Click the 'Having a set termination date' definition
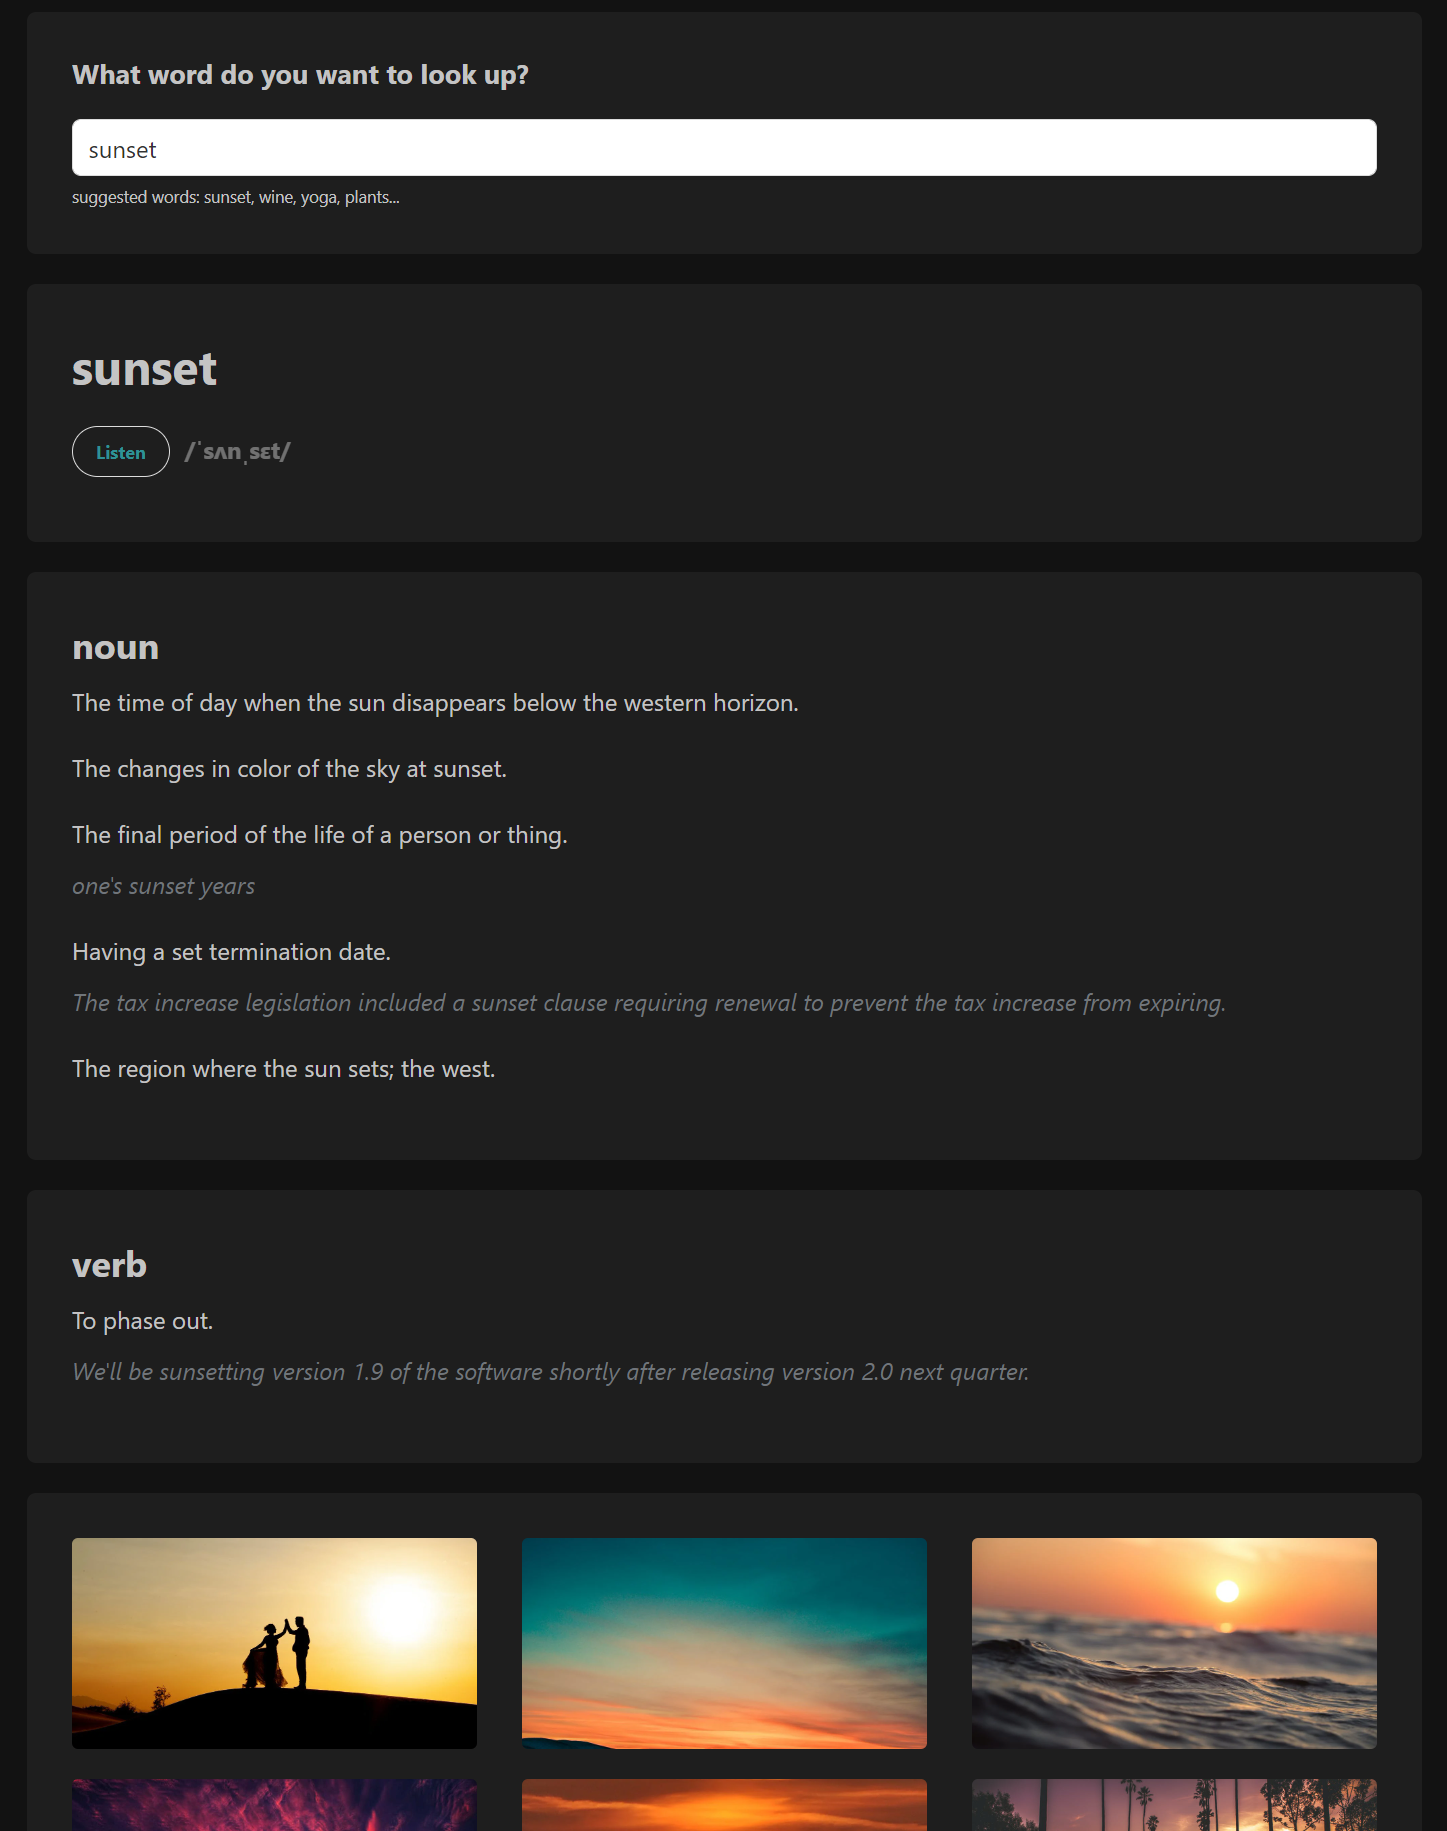 click(231, 952)
